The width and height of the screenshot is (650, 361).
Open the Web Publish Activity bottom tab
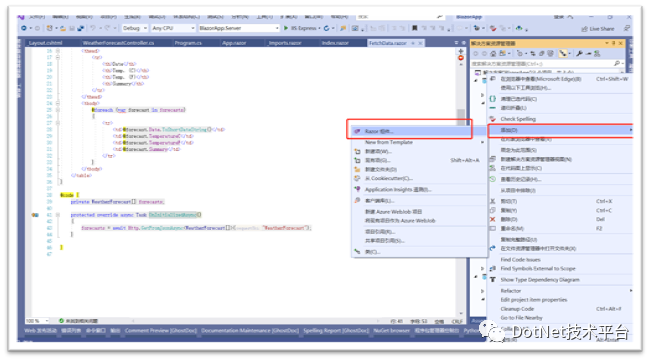pos(40,331)
